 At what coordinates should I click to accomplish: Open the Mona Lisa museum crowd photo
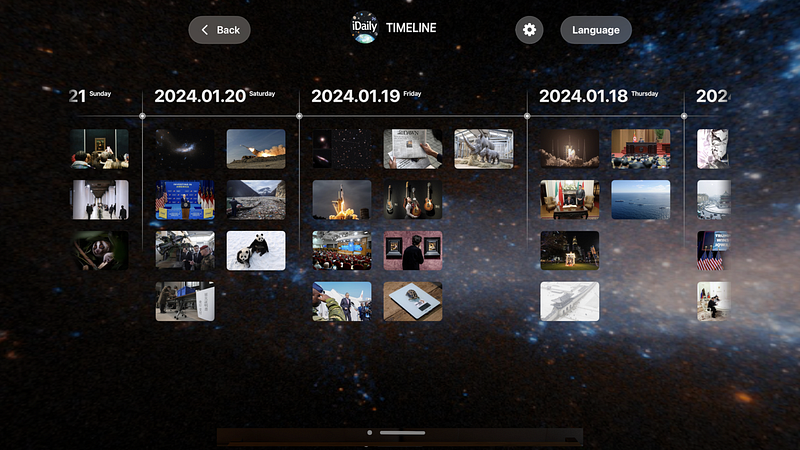click(99, 148)
